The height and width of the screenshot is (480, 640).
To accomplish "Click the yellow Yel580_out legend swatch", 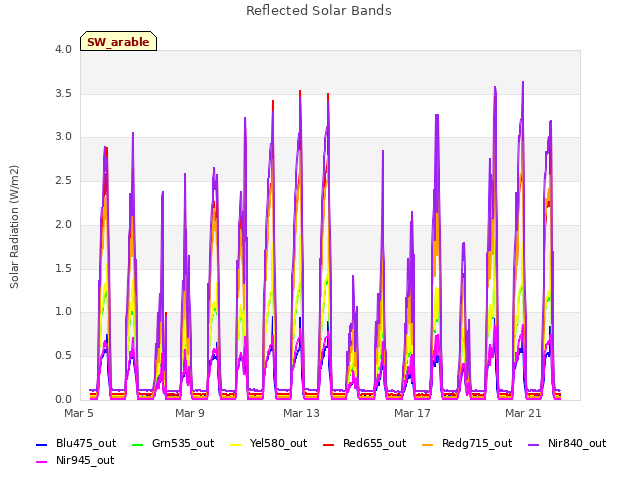I will click(x=236, y=444).
